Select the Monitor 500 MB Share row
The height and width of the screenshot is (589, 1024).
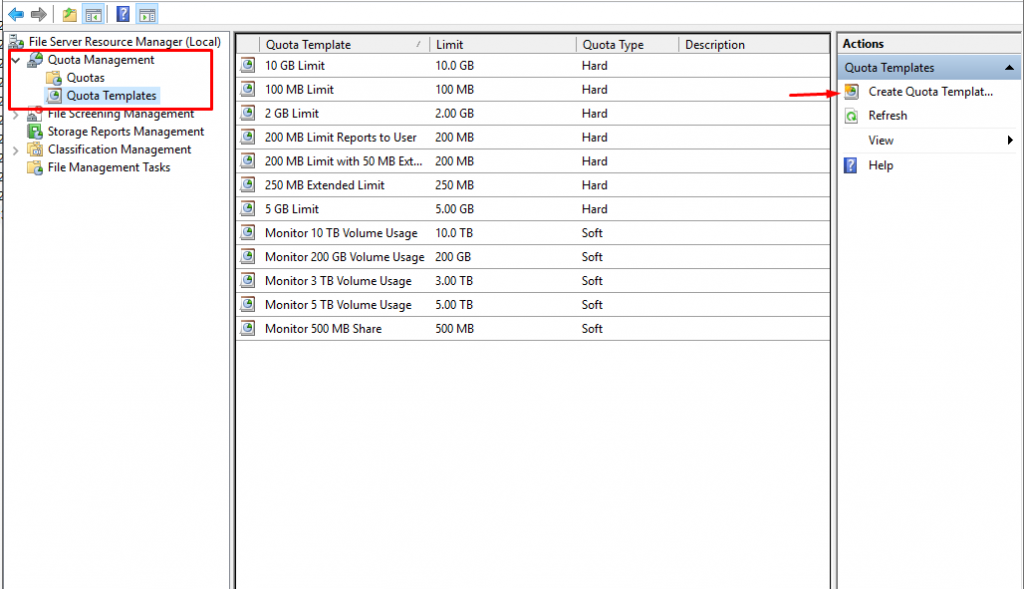(x=322, y=329)
